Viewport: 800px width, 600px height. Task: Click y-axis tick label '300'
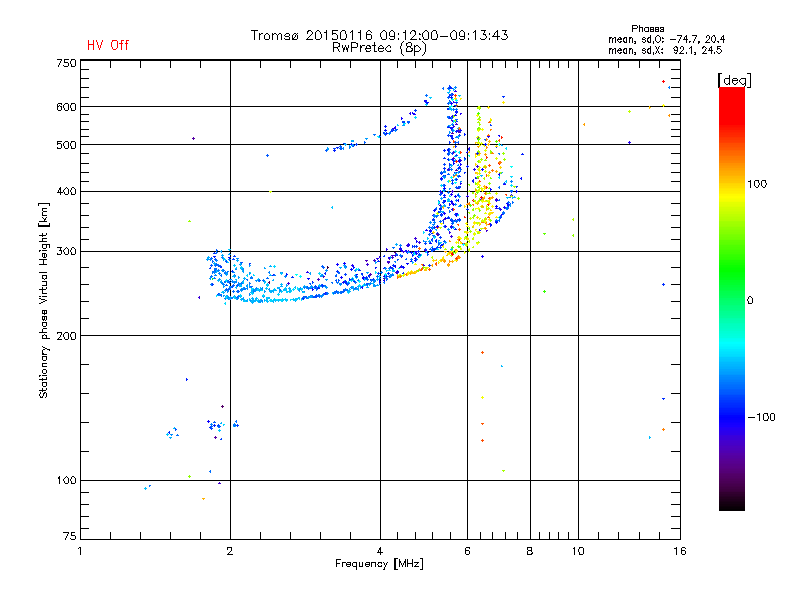click(x=66, y=252)
